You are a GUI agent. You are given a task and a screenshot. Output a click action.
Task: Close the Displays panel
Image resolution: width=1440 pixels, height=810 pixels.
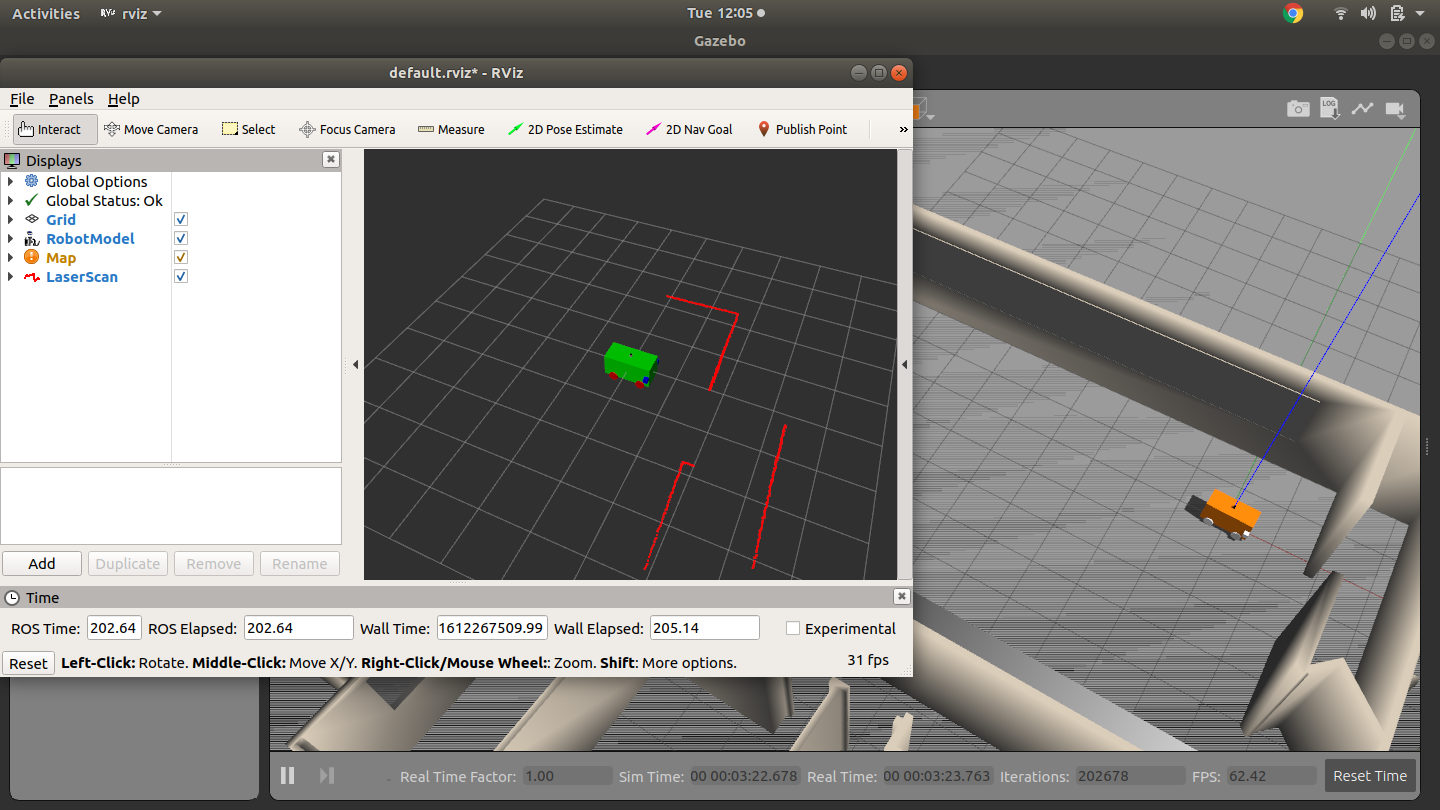pyautogui.click(x=331, y=159)
